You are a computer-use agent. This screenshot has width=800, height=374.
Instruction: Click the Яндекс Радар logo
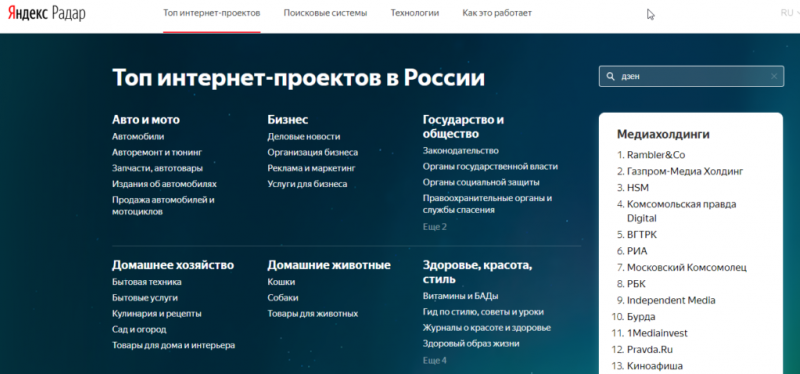click(46, 13)
